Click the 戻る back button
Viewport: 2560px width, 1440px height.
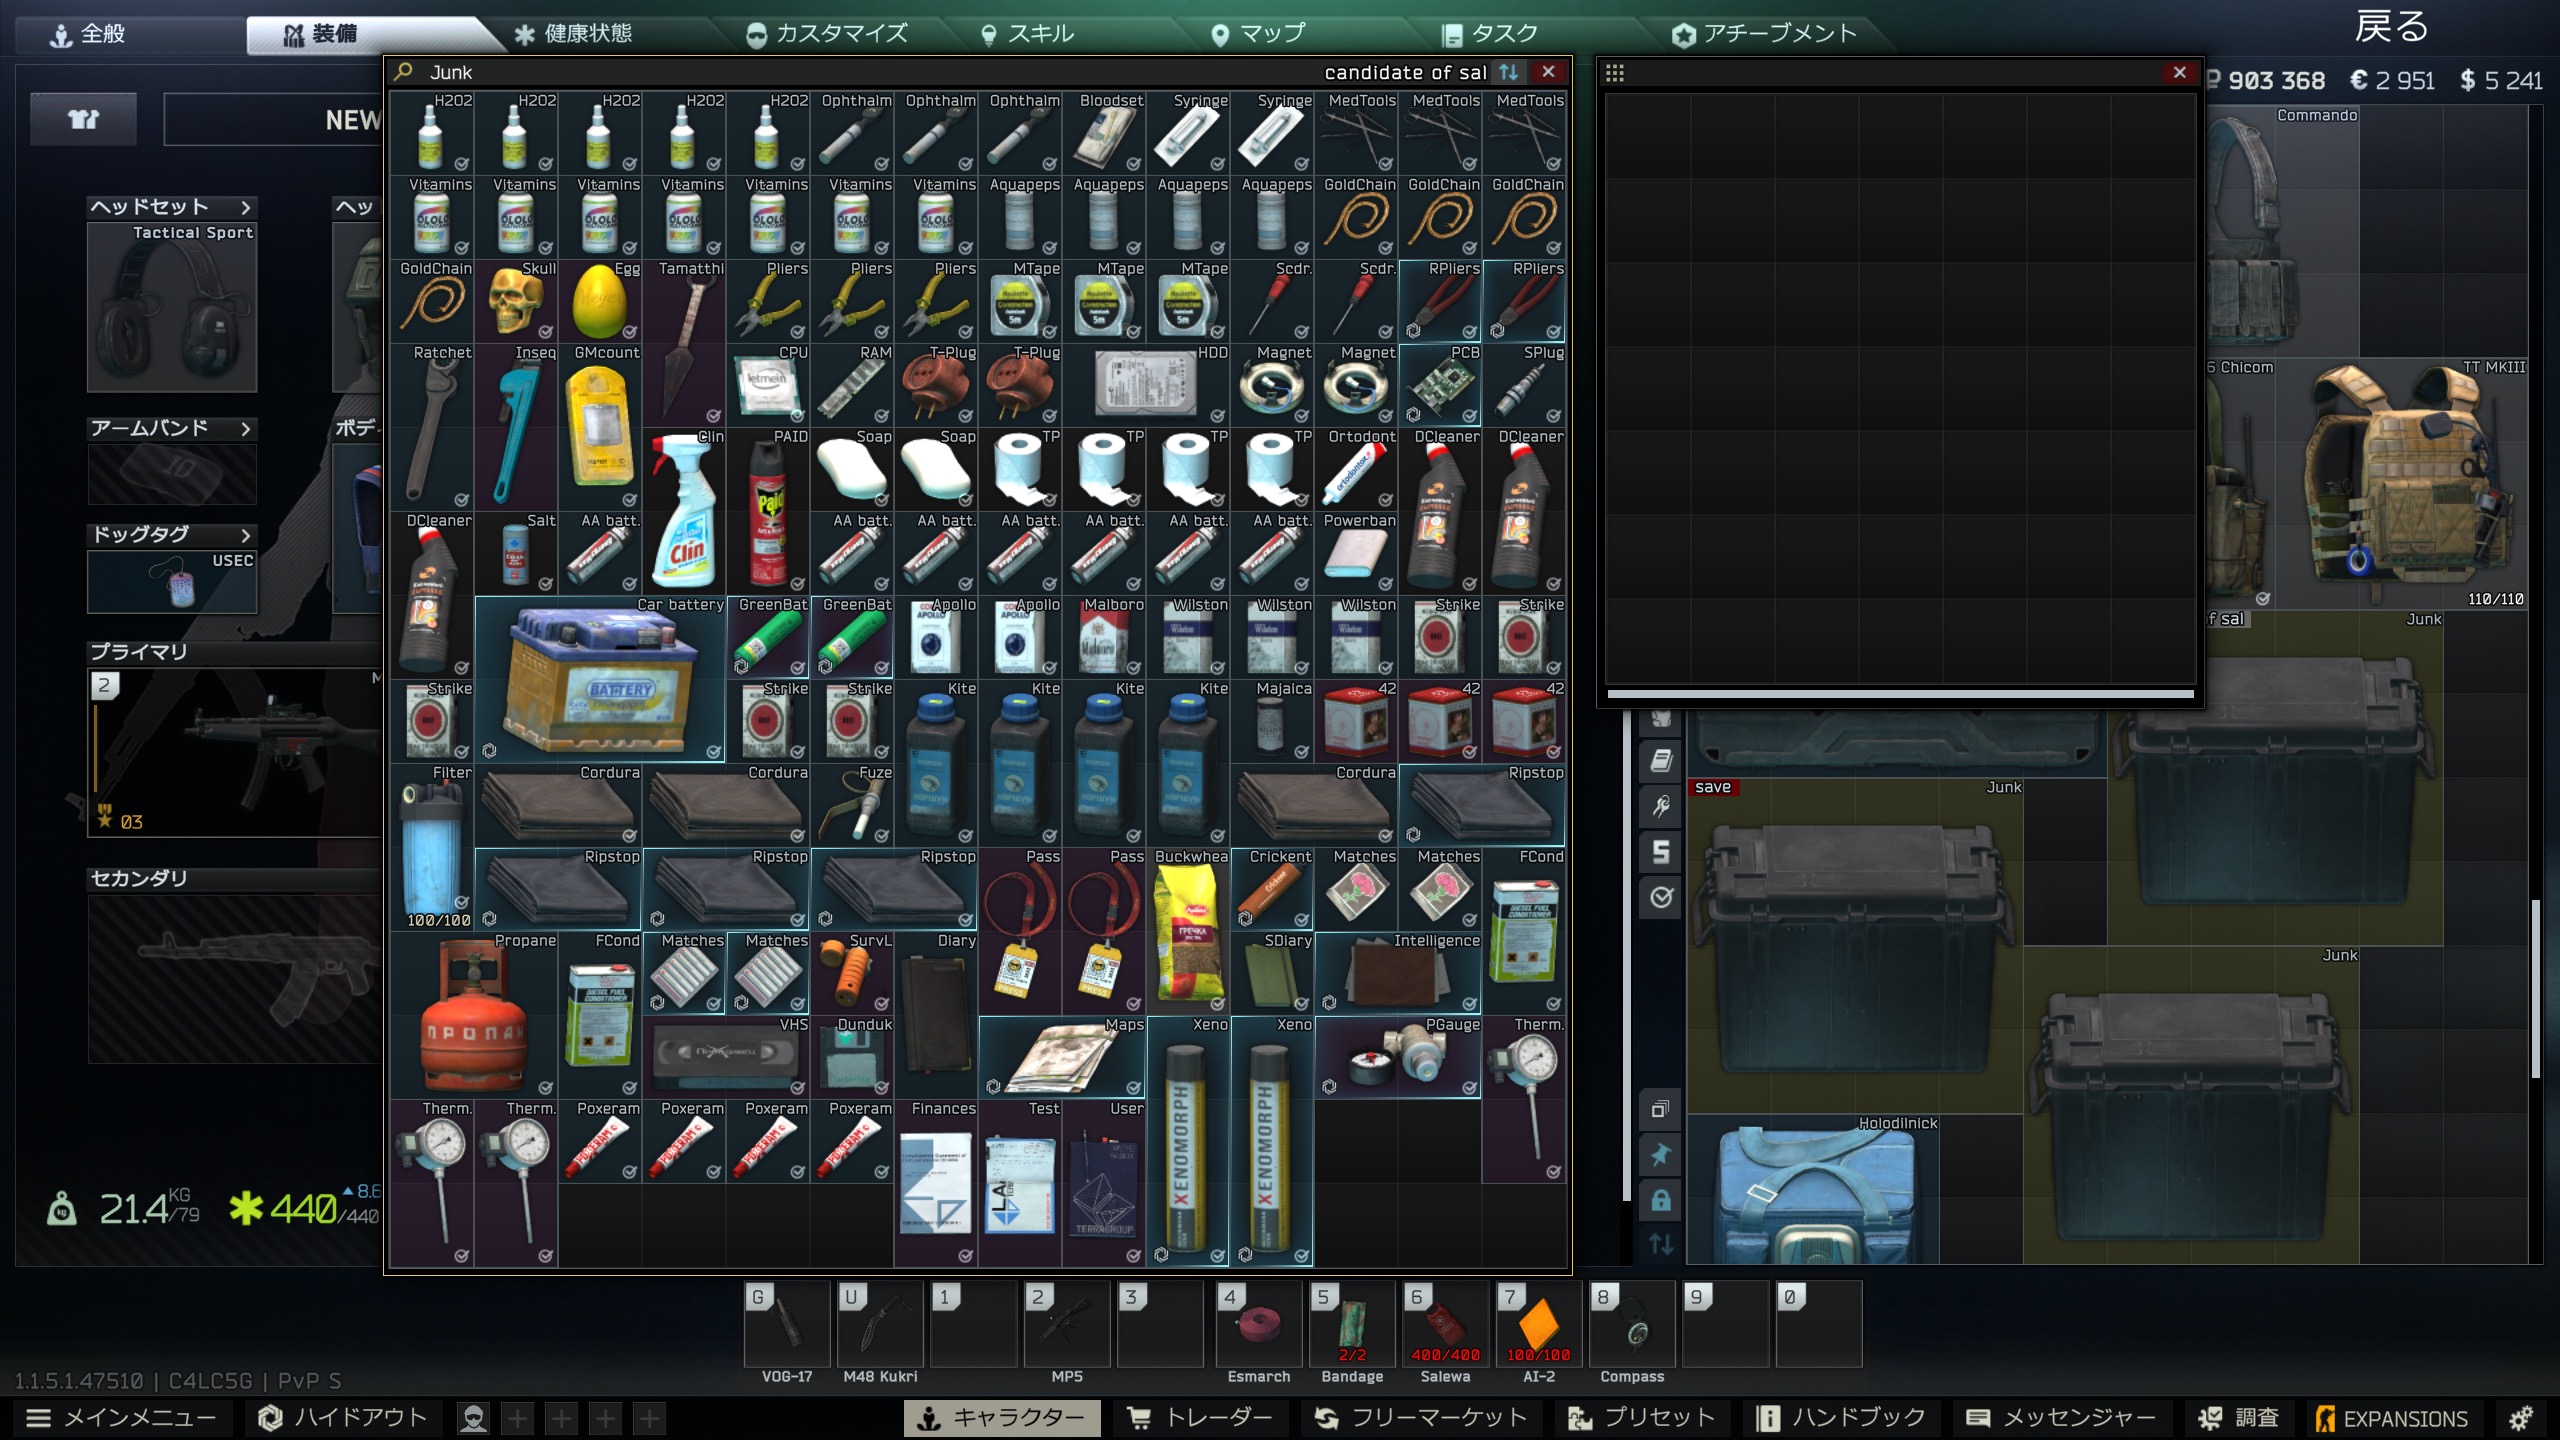click(2391, 27)
